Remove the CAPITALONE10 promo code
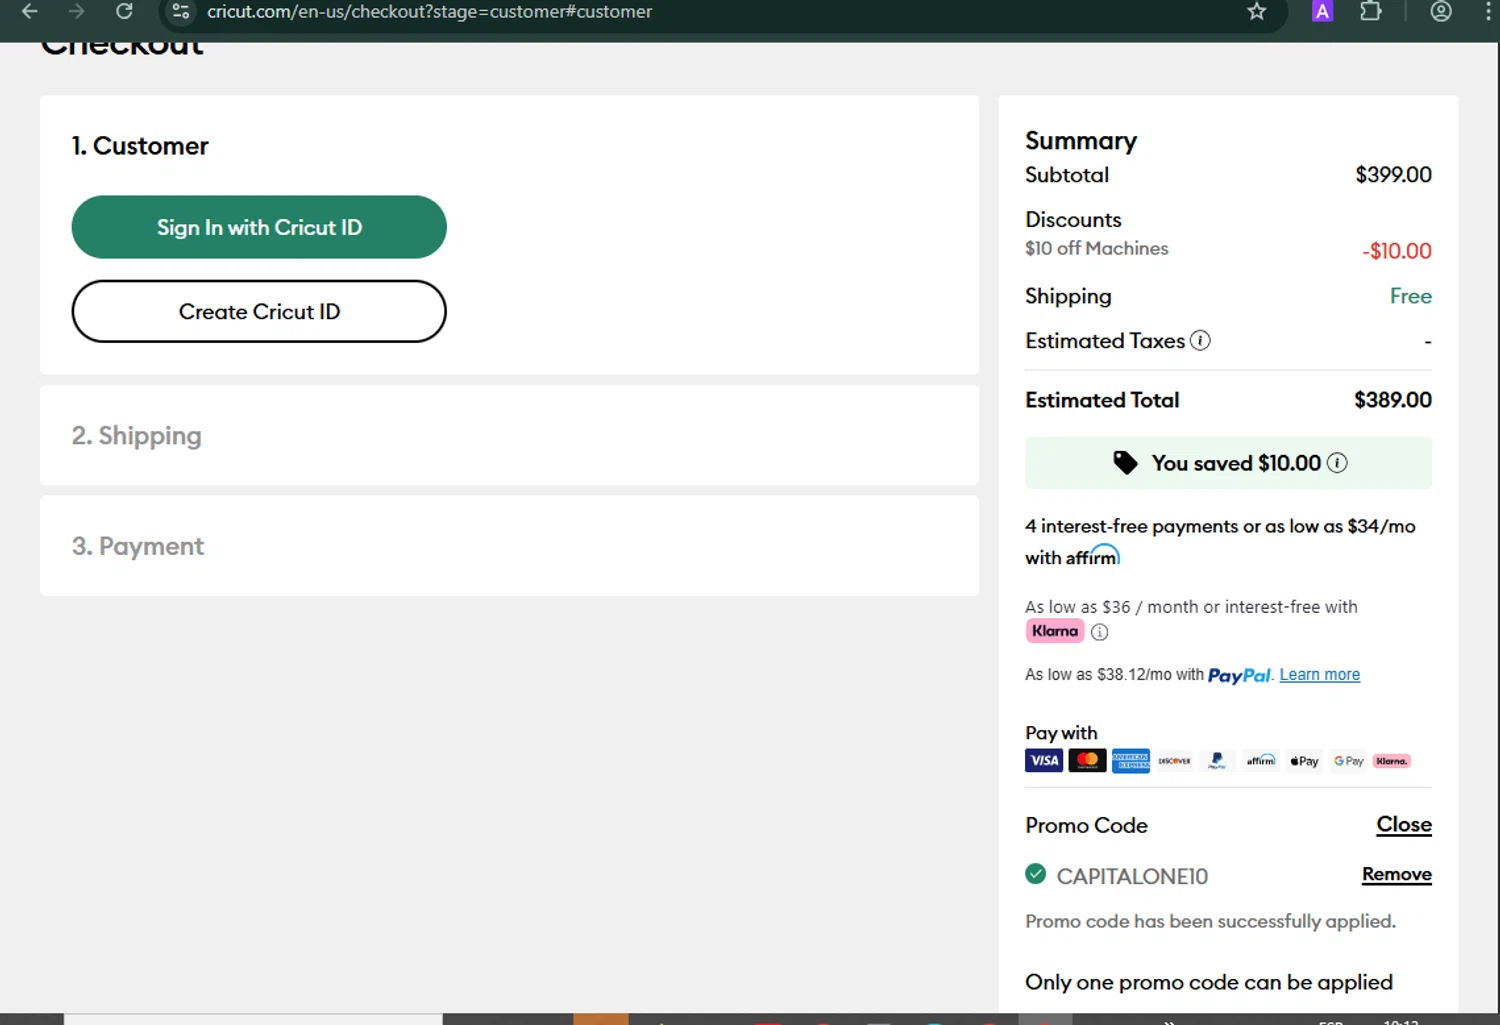1500x1025 pixels. coord(1397,875)
